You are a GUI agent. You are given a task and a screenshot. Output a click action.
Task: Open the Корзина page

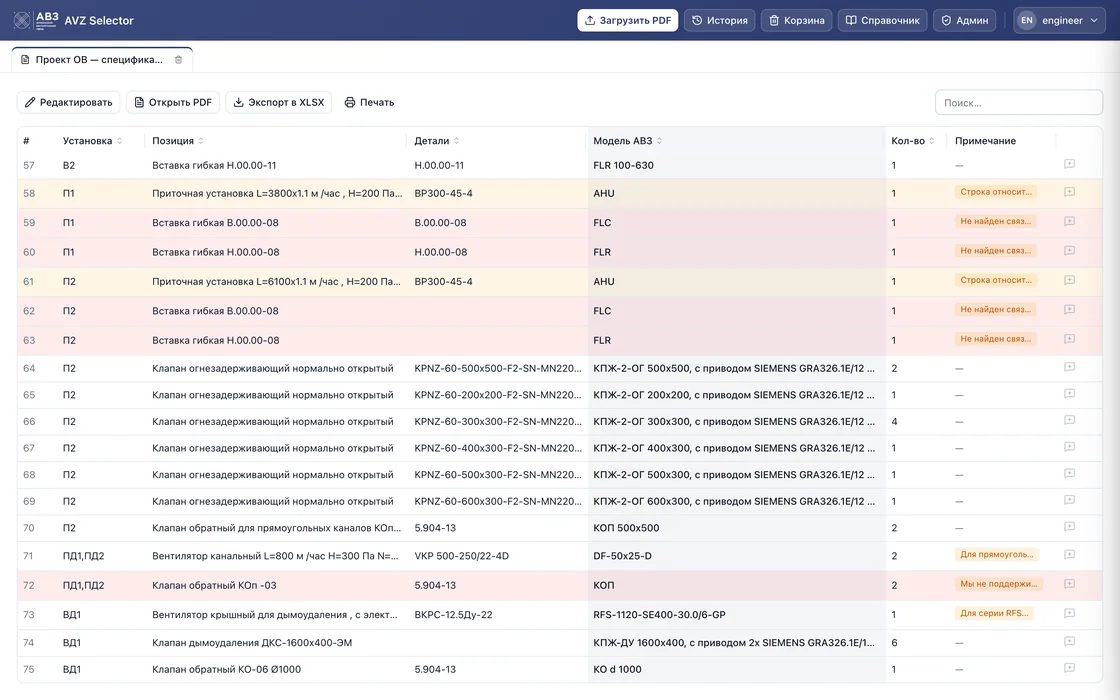point(796,21)
